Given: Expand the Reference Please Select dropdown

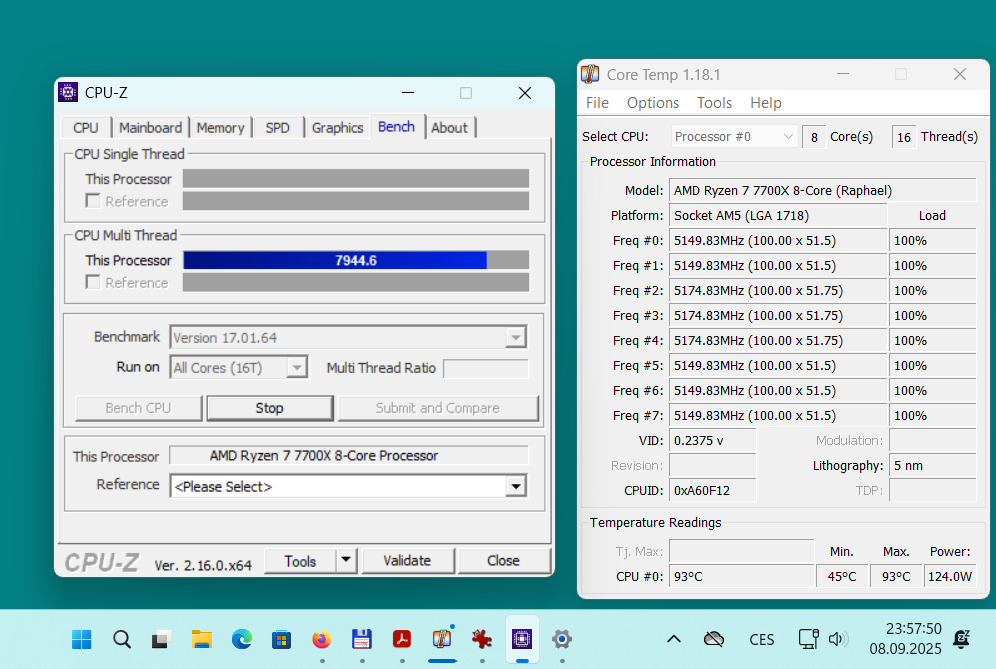Looking at the screenshot, I should coord(516,487).
